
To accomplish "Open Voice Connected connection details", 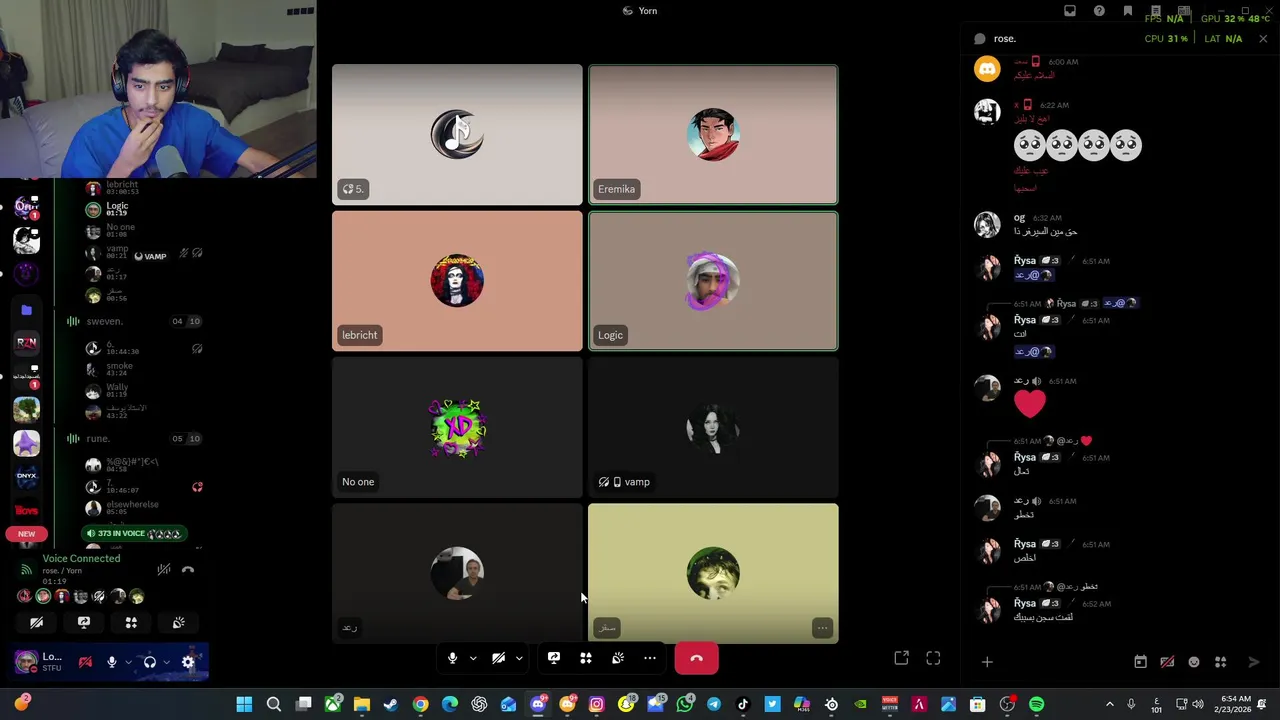I will 81,559.
